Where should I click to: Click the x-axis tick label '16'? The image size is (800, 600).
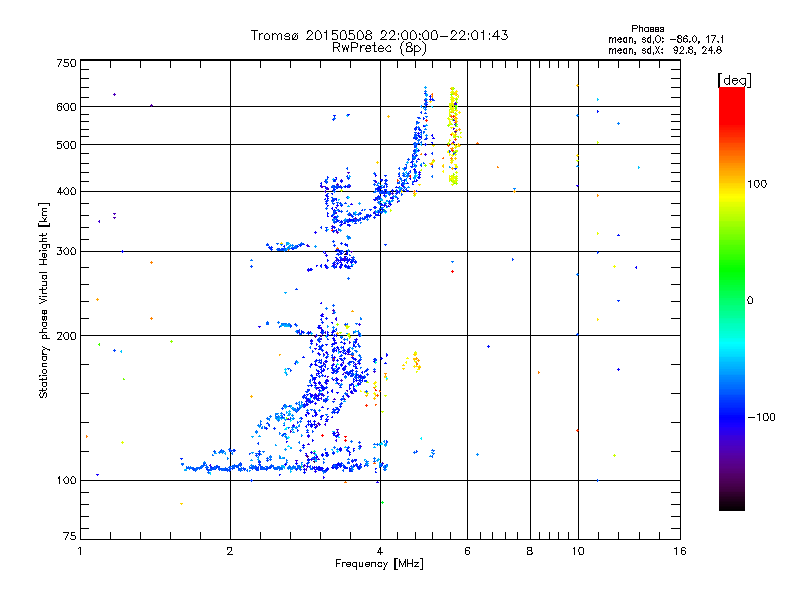click(x=680, y=551)
